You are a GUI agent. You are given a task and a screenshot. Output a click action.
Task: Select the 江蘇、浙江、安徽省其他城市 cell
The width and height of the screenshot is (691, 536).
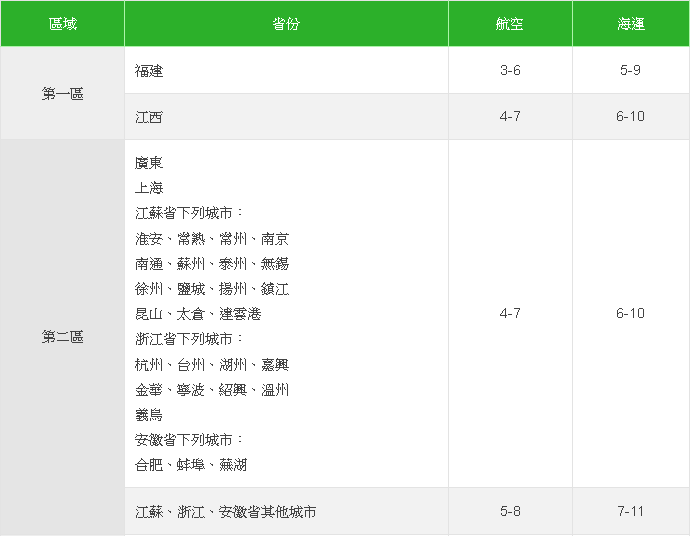[227, 512]
